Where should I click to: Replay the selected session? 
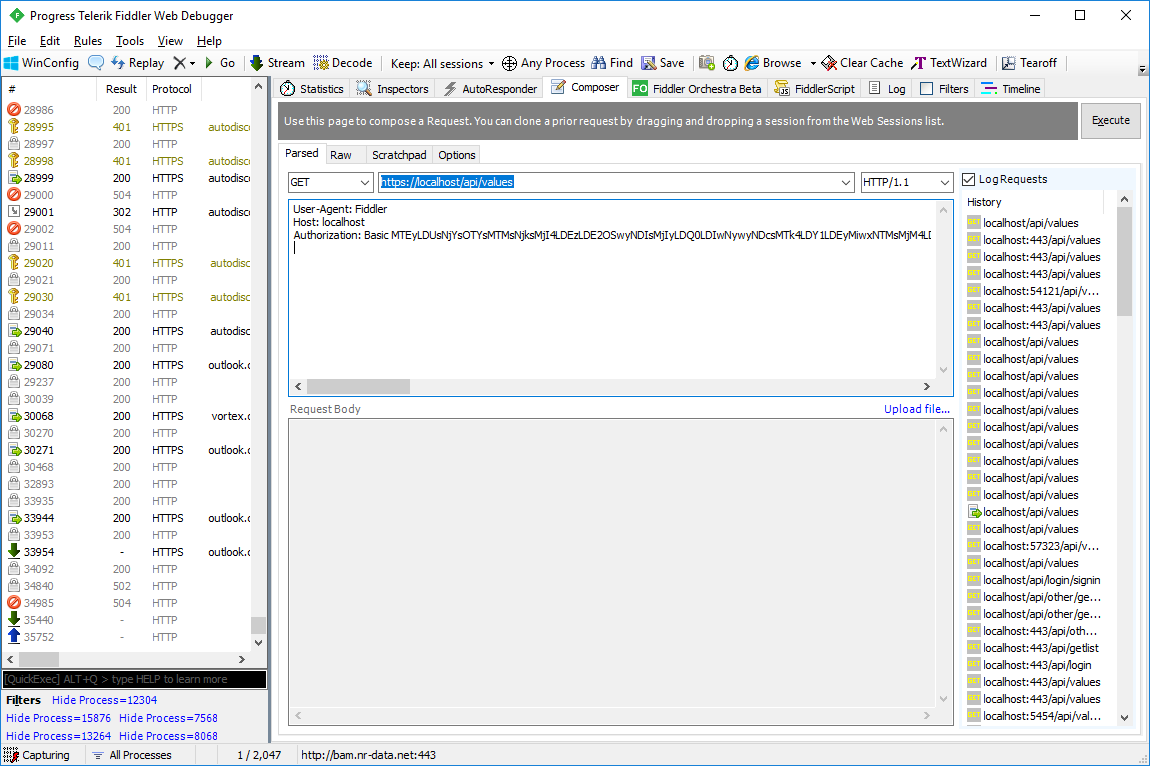coord(138,63)
